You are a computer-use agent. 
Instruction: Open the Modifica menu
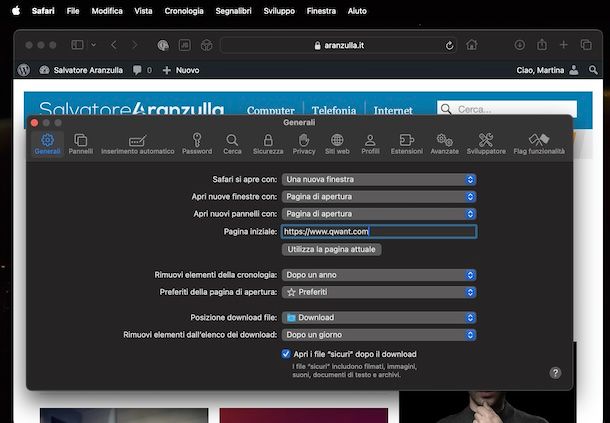point(107,11)
